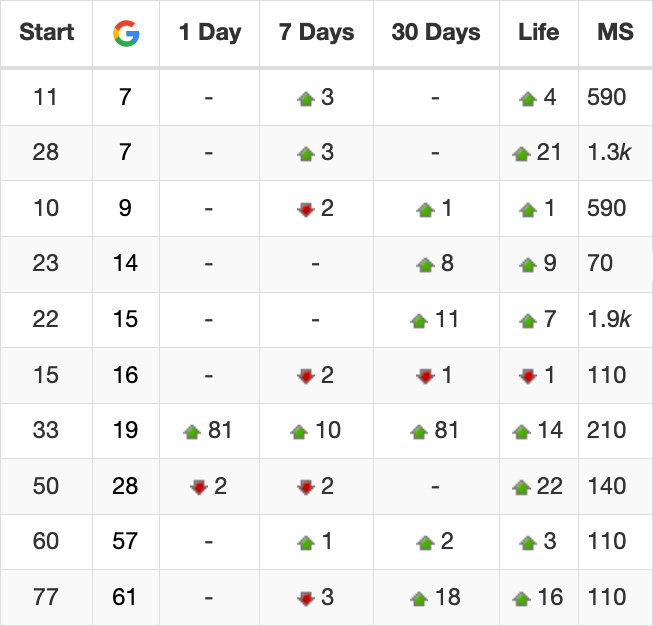
Task: Click green up arrow in 1 Day column showing 81
Action: pyautogui.click(x=192, y=432)
